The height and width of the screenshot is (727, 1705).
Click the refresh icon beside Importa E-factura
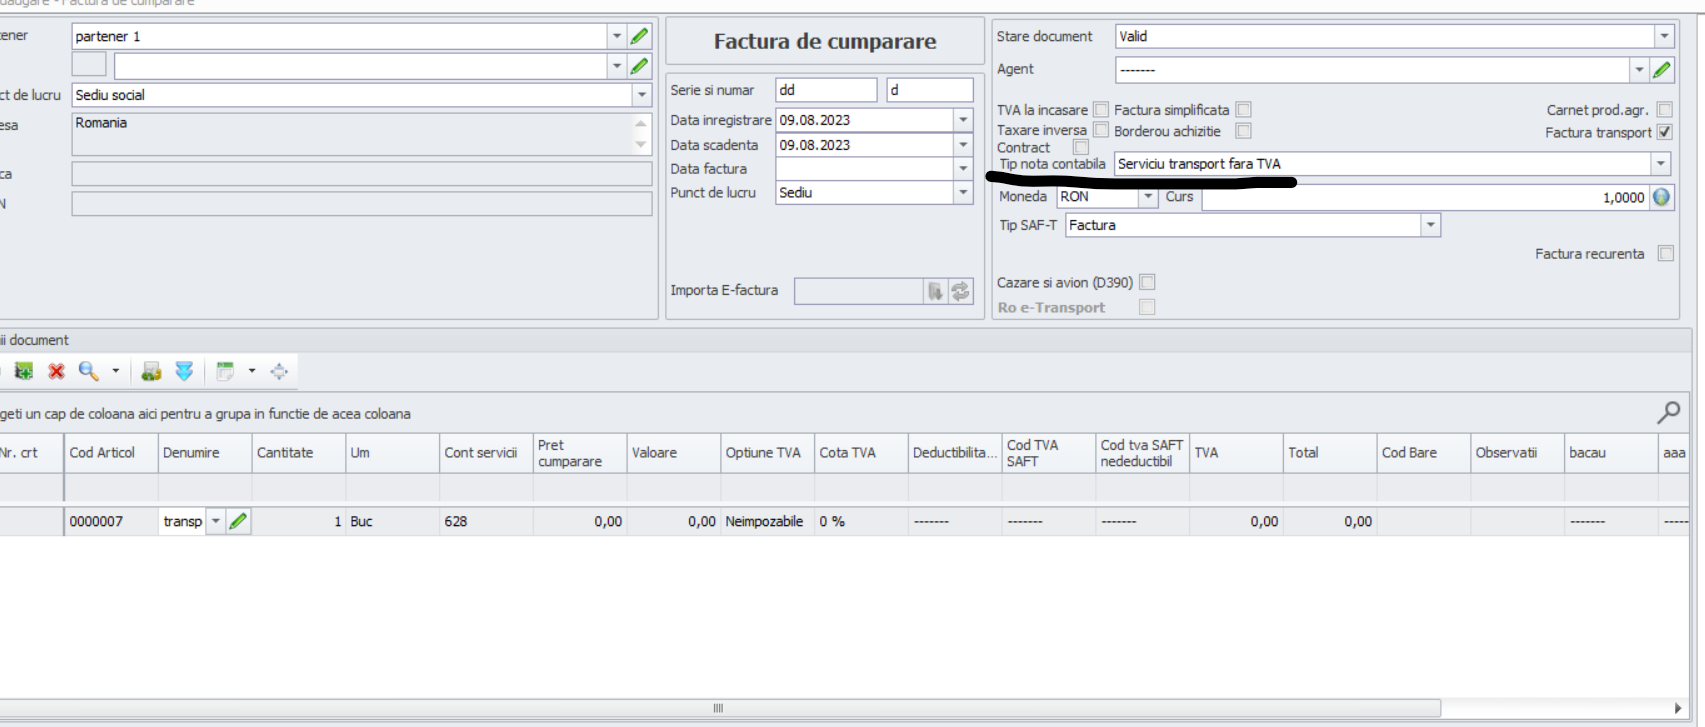pos(960,291)
